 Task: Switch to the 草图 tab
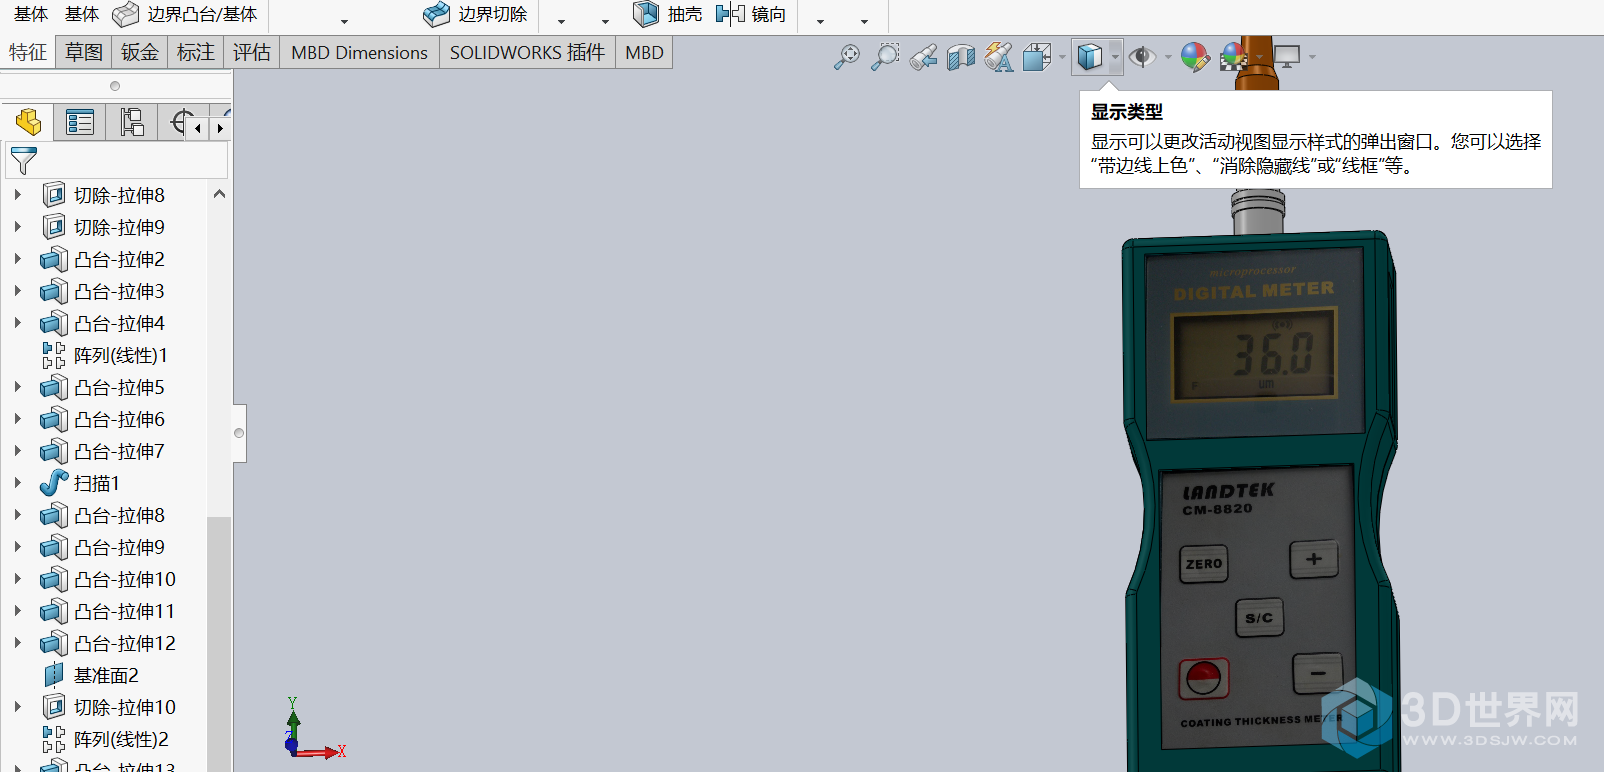[x=84, y=52]
